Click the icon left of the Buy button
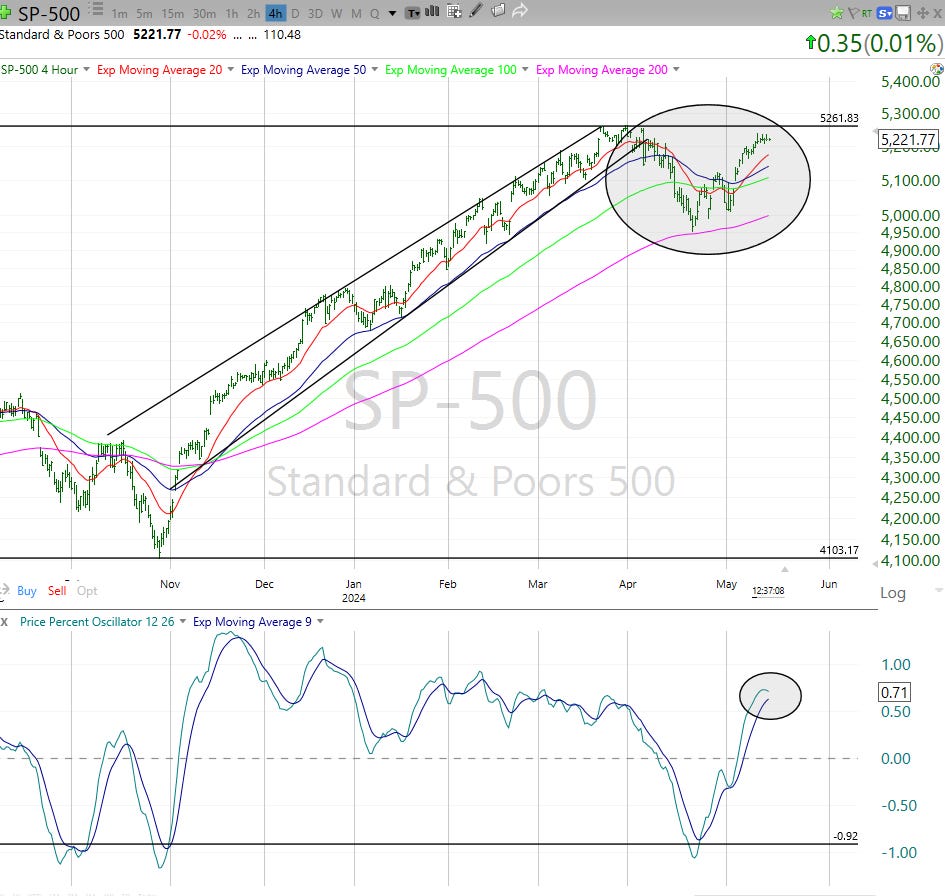 pyautogui.click(x=4, y=590)
